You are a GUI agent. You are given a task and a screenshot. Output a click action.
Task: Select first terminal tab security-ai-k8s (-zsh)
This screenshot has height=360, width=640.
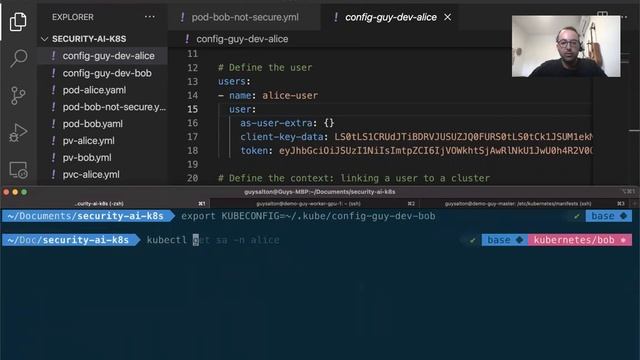[x=104, y=203]
